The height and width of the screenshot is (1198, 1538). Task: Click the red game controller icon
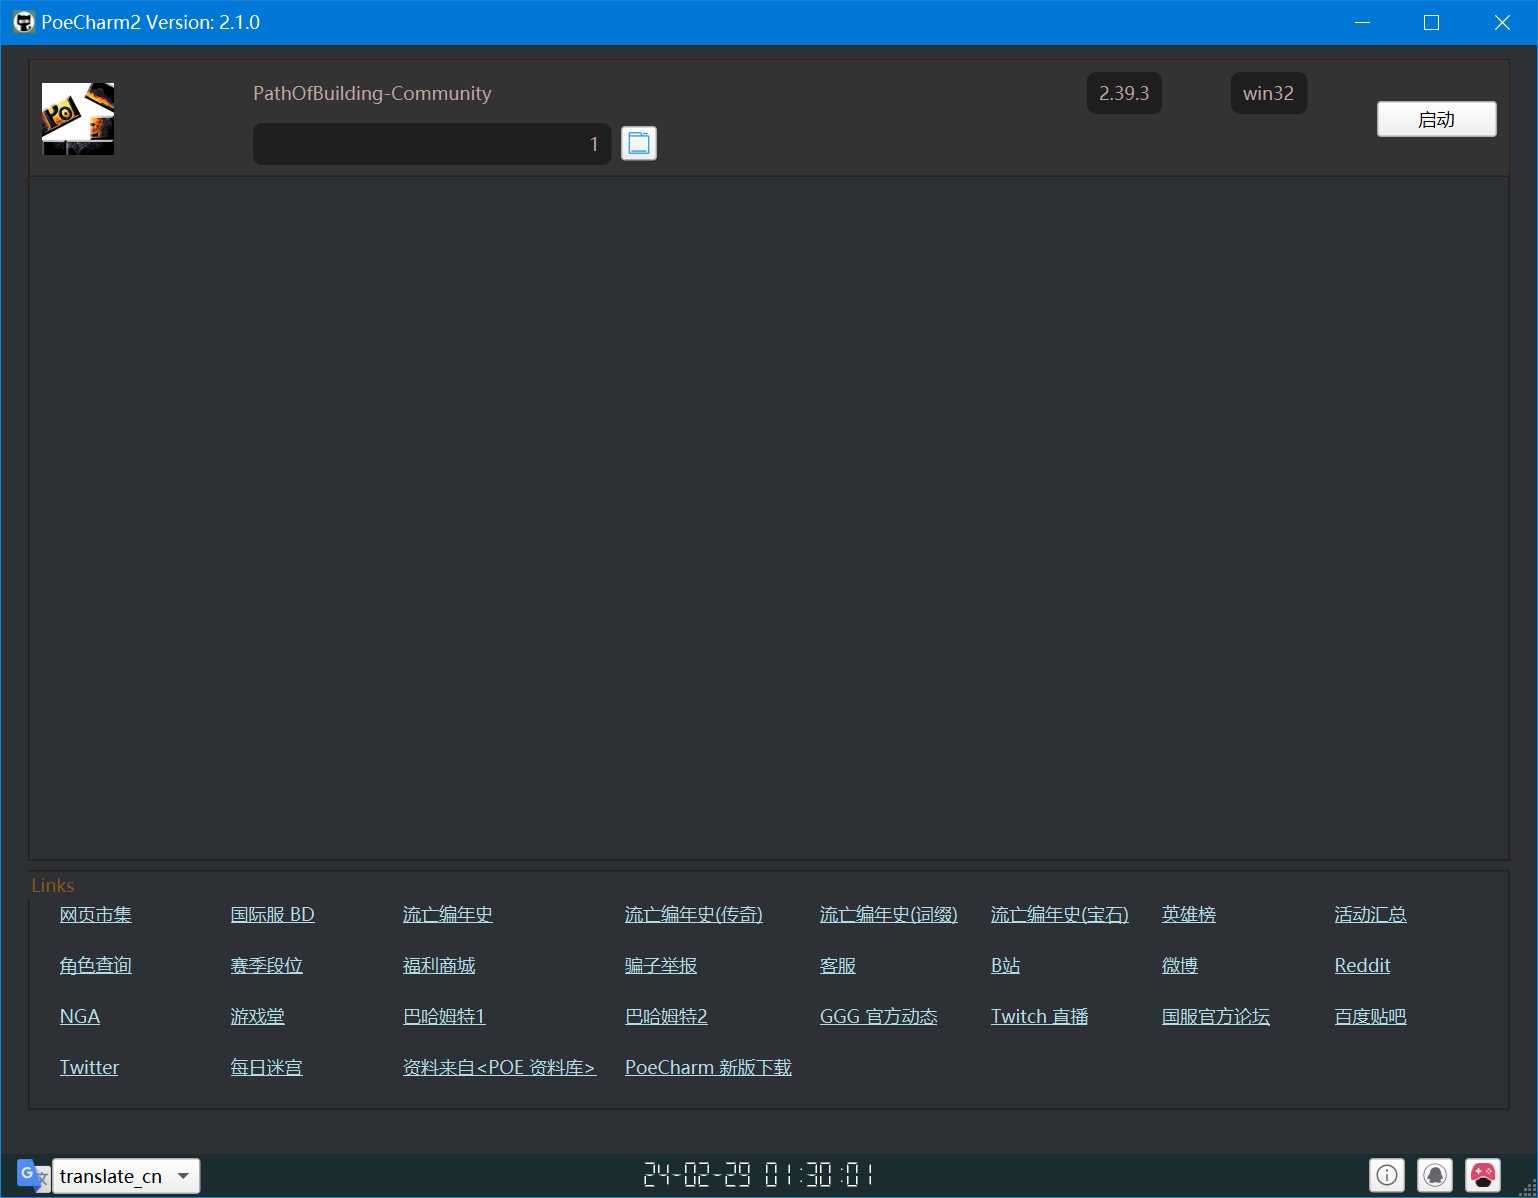(1482, 1175)
